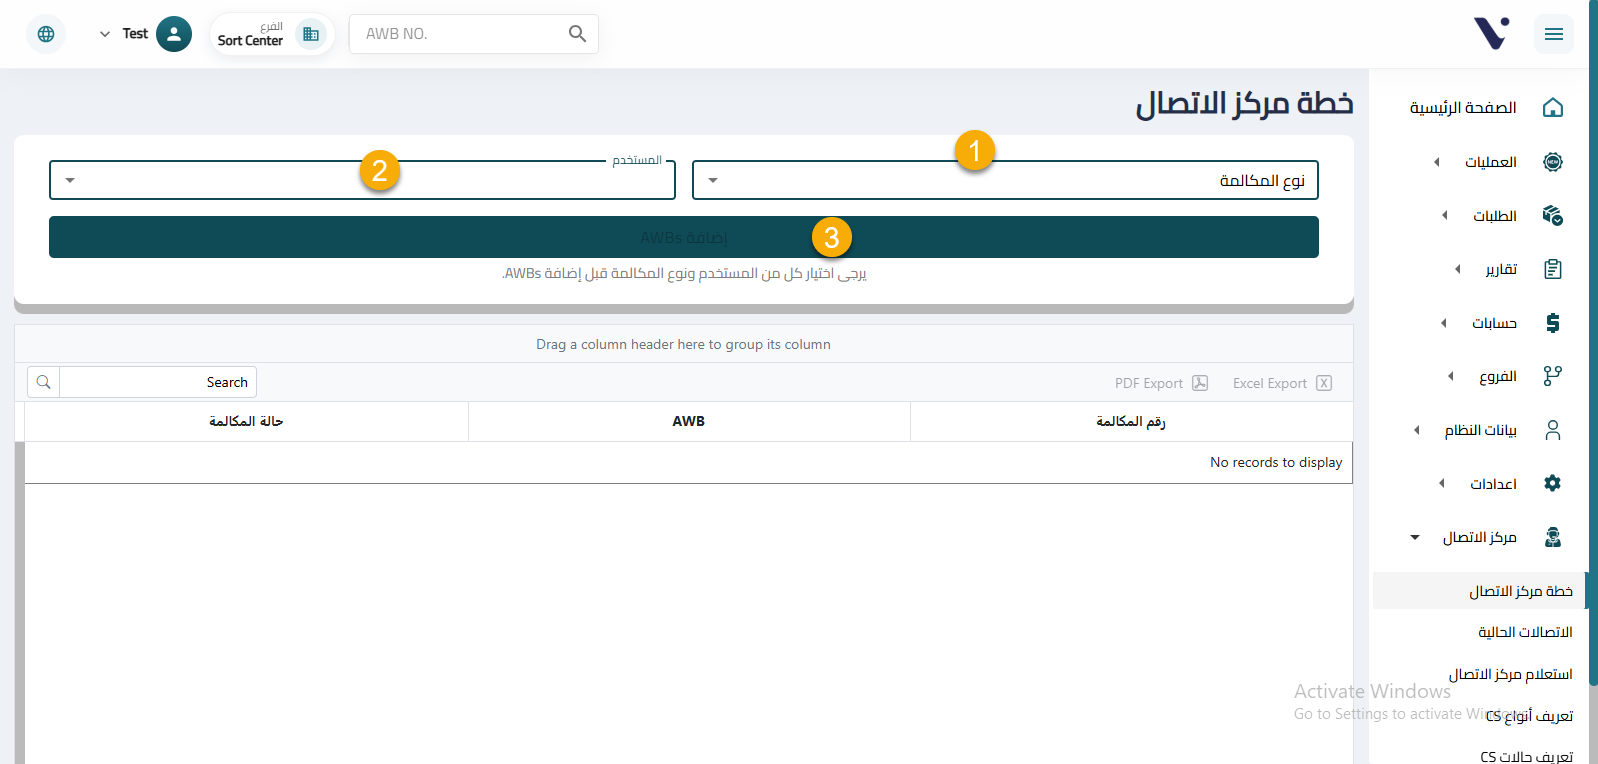Click the Sort Center branch building icon

pyautogui.click(x=311, y=34)
